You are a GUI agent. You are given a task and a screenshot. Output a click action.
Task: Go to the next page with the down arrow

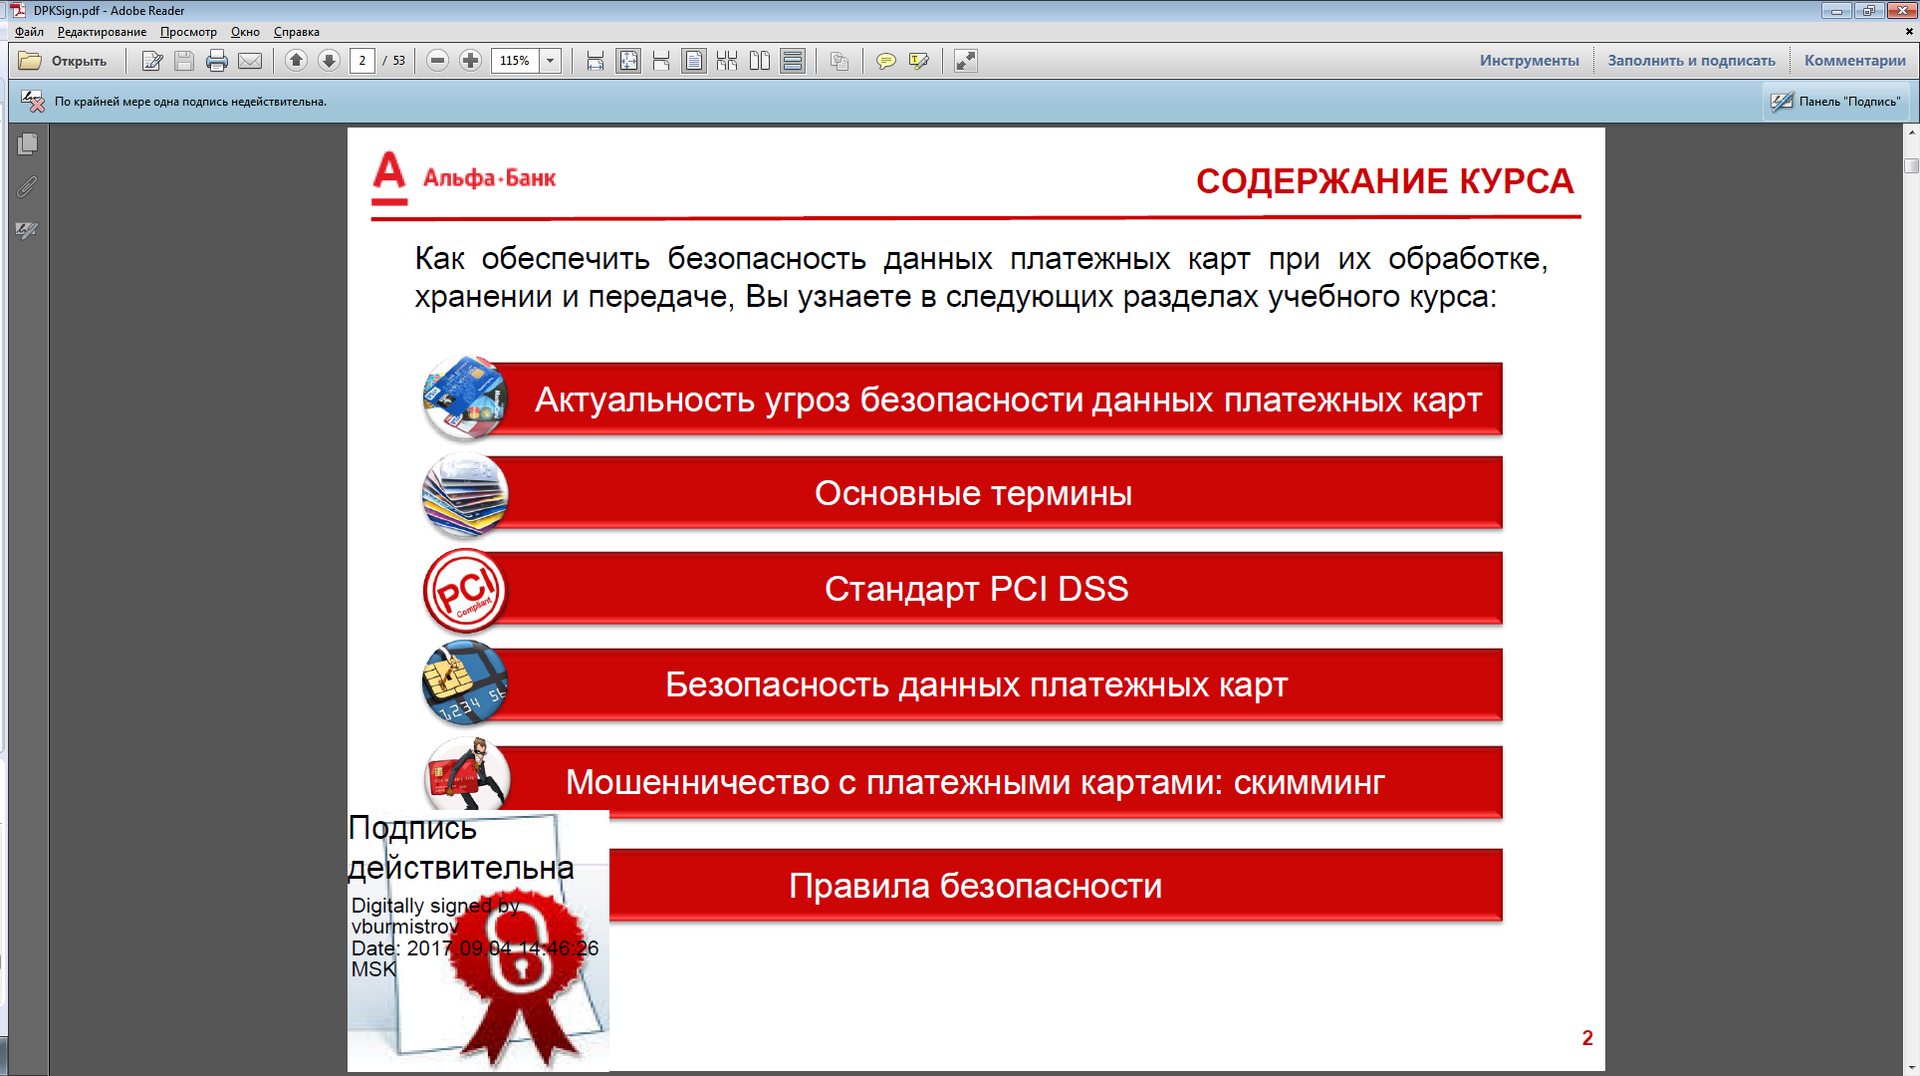tap(329, 61)
